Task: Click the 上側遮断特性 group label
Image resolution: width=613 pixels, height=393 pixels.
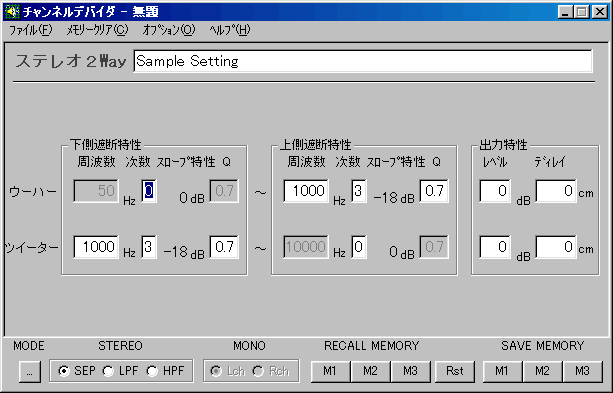Action: [x=315, y=145]
